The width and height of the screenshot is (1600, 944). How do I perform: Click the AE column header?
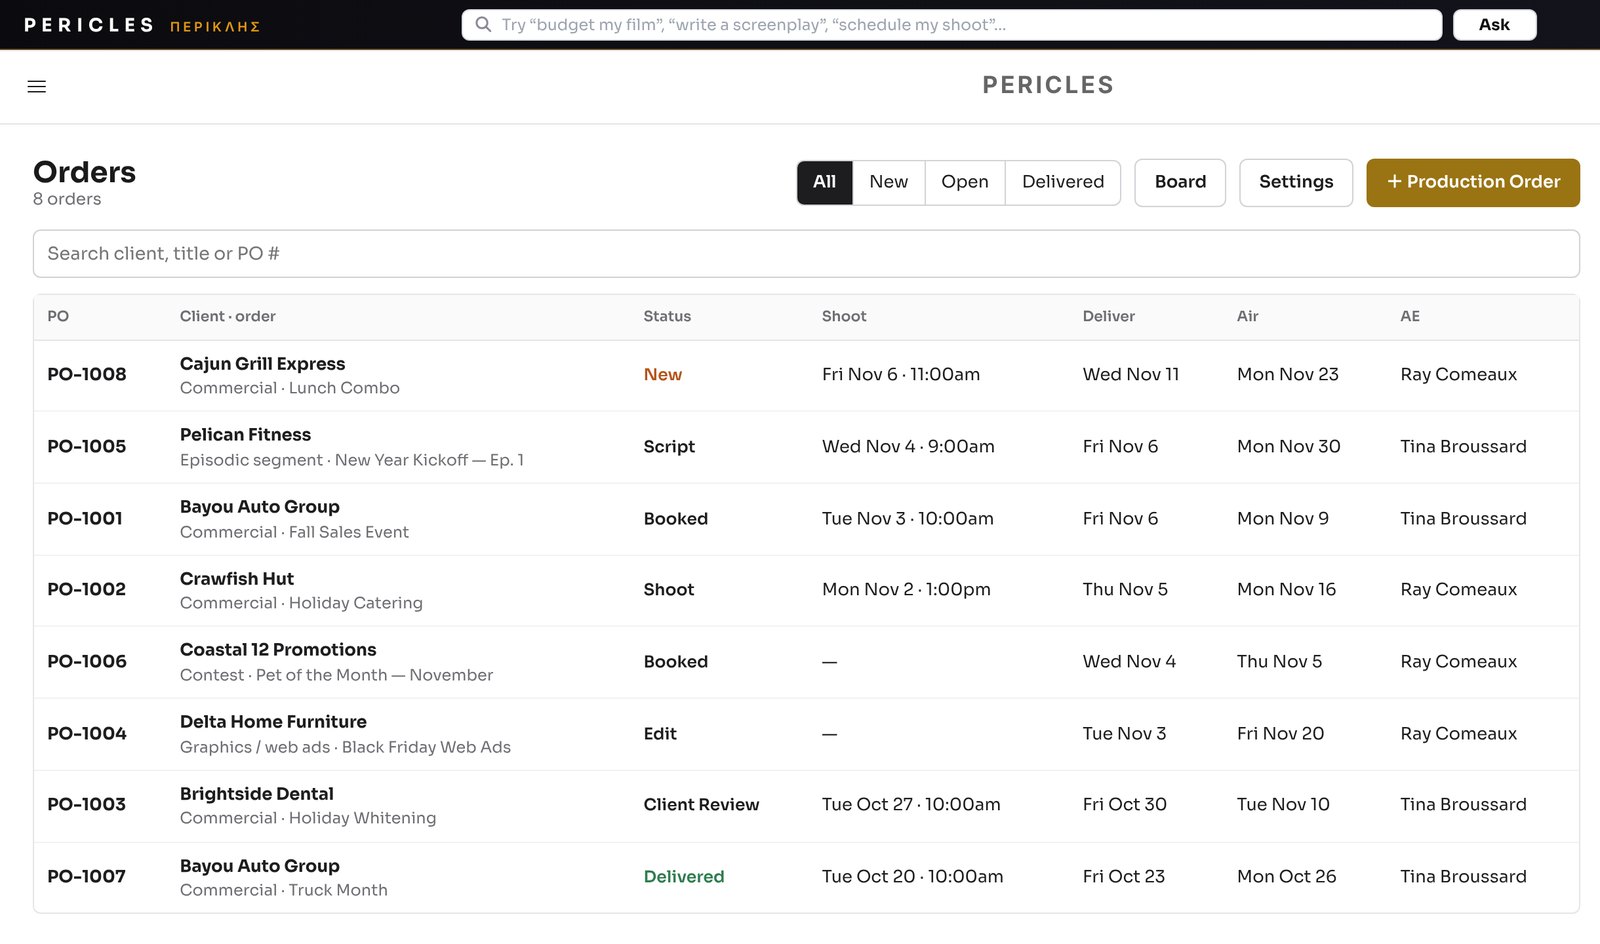point(1410,316)
